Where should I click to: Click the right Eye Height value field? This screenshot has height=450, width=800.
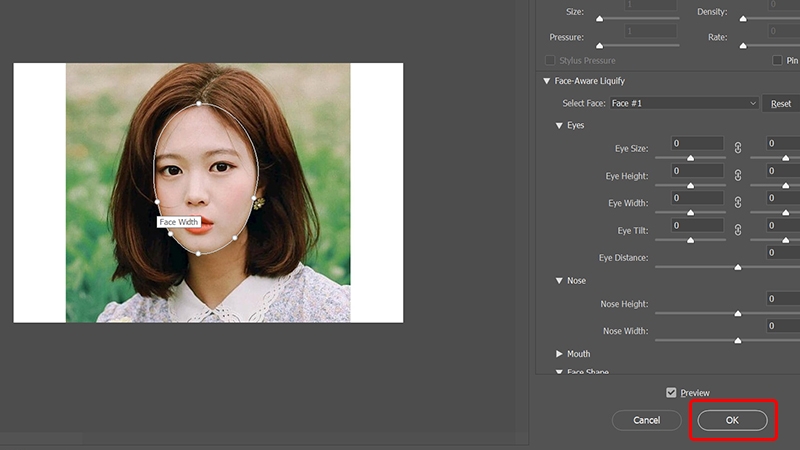coord(783,171)
